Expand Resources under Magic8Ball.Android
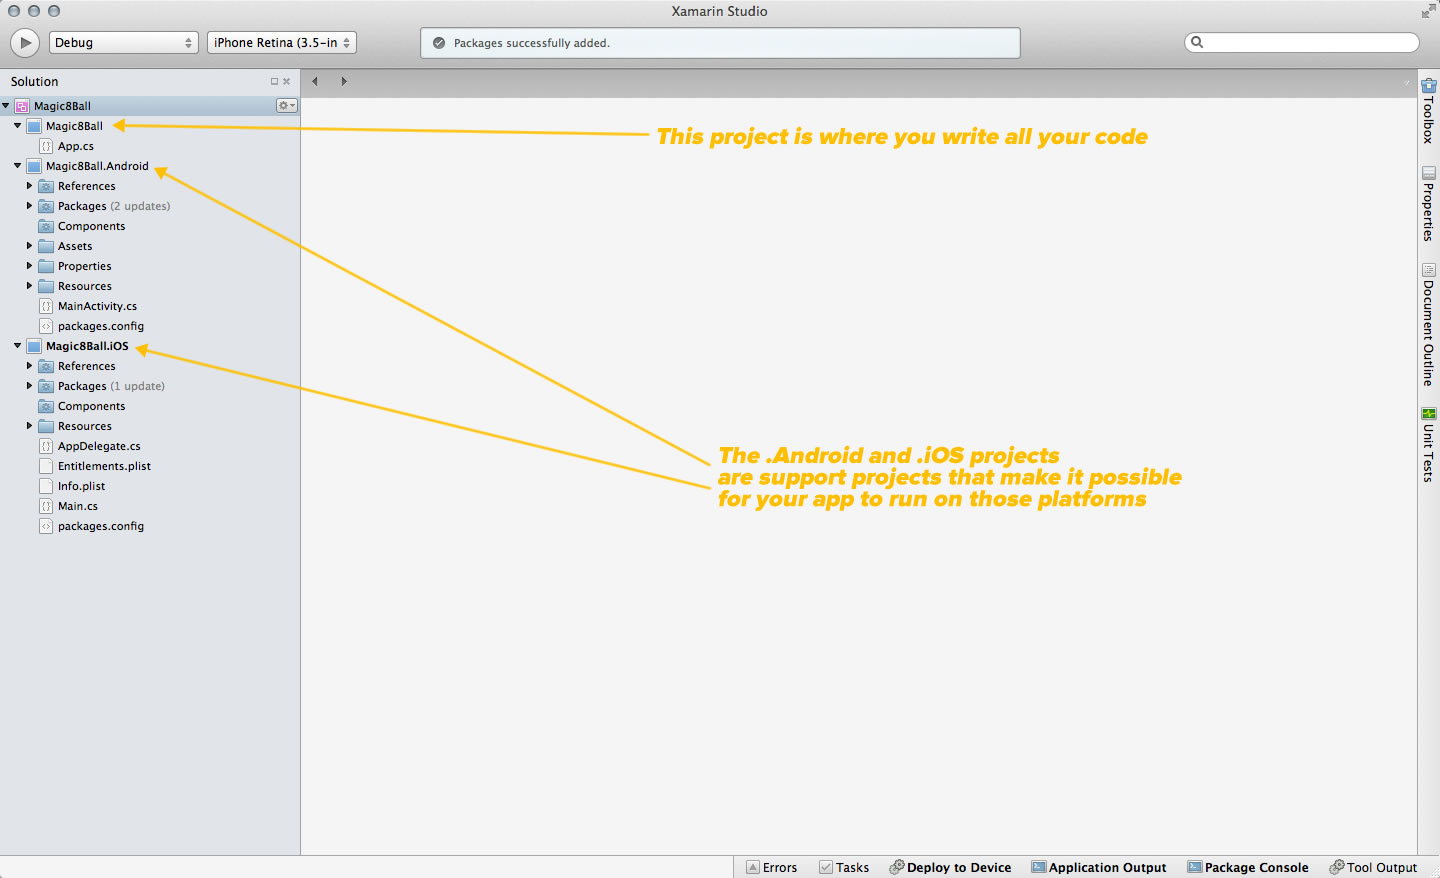1440x878 pixels. (x=30, y=286)
